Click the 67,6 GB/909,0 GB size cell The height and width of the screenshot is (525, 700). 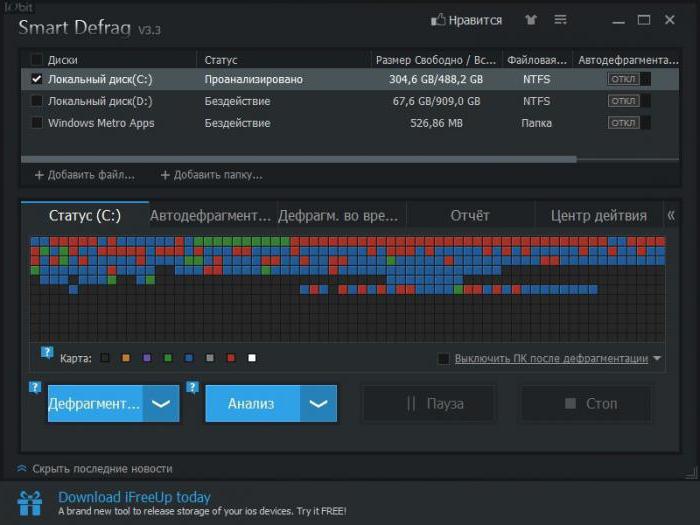pos(436,101)
